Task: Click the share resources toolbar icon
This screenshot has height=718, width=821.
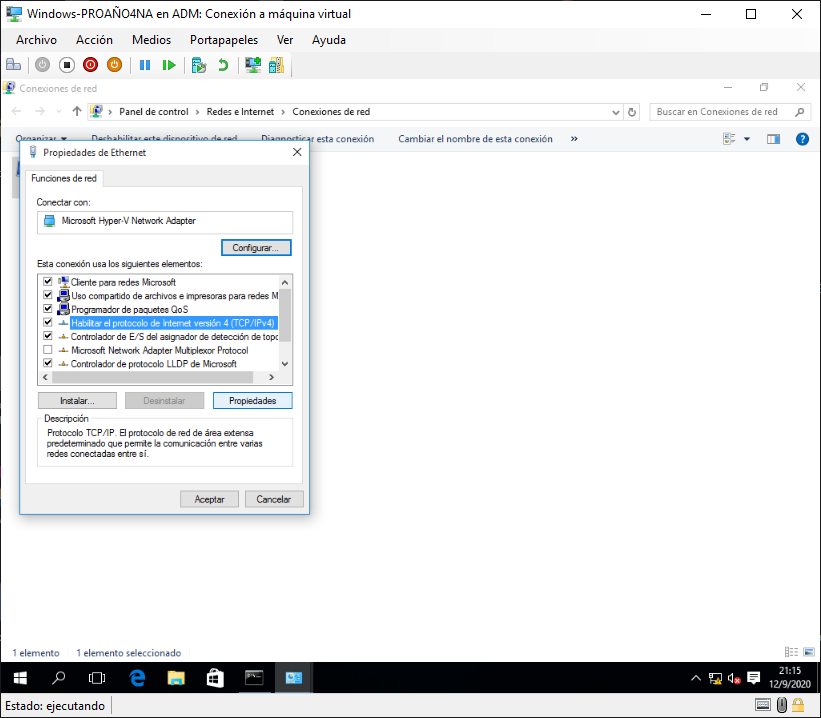Action: point(276,65)
